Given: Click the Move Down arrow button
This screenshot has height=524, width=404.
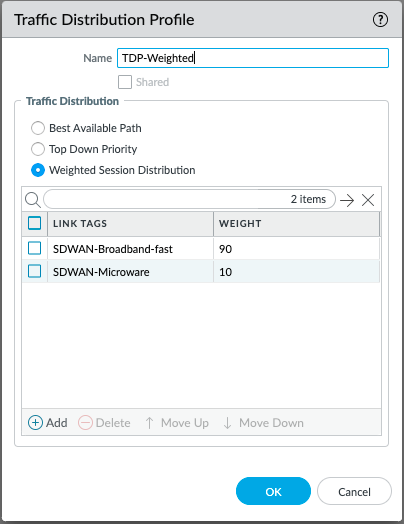Looking at the screenshot, I should (264, 423).
